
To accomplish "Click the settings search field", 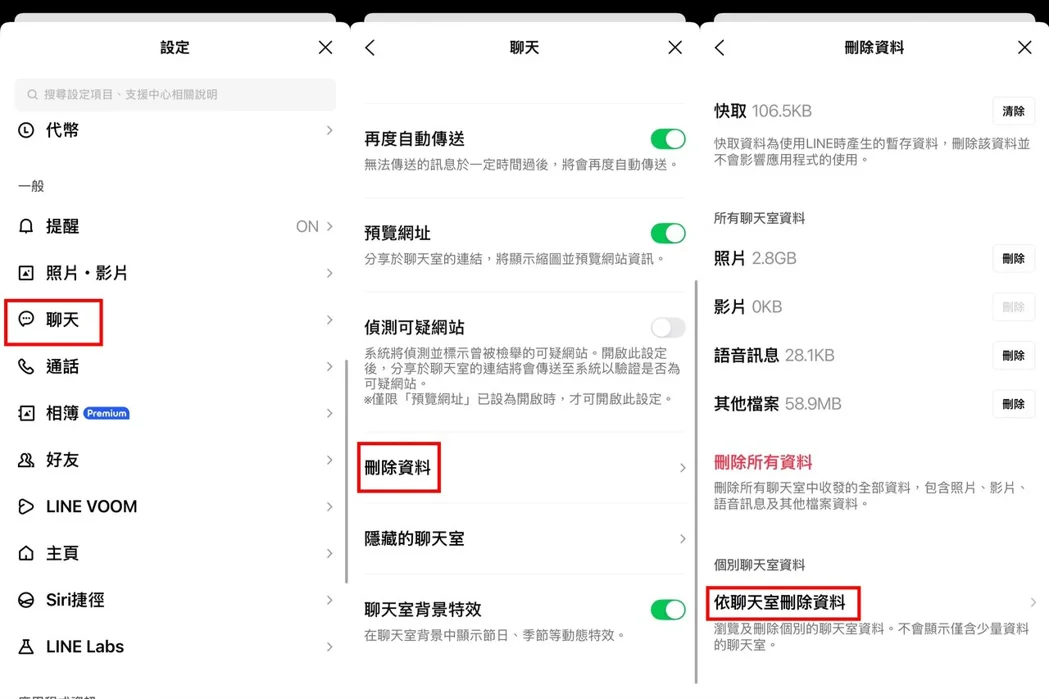I will pyautogui.click(x=175, y=94).
